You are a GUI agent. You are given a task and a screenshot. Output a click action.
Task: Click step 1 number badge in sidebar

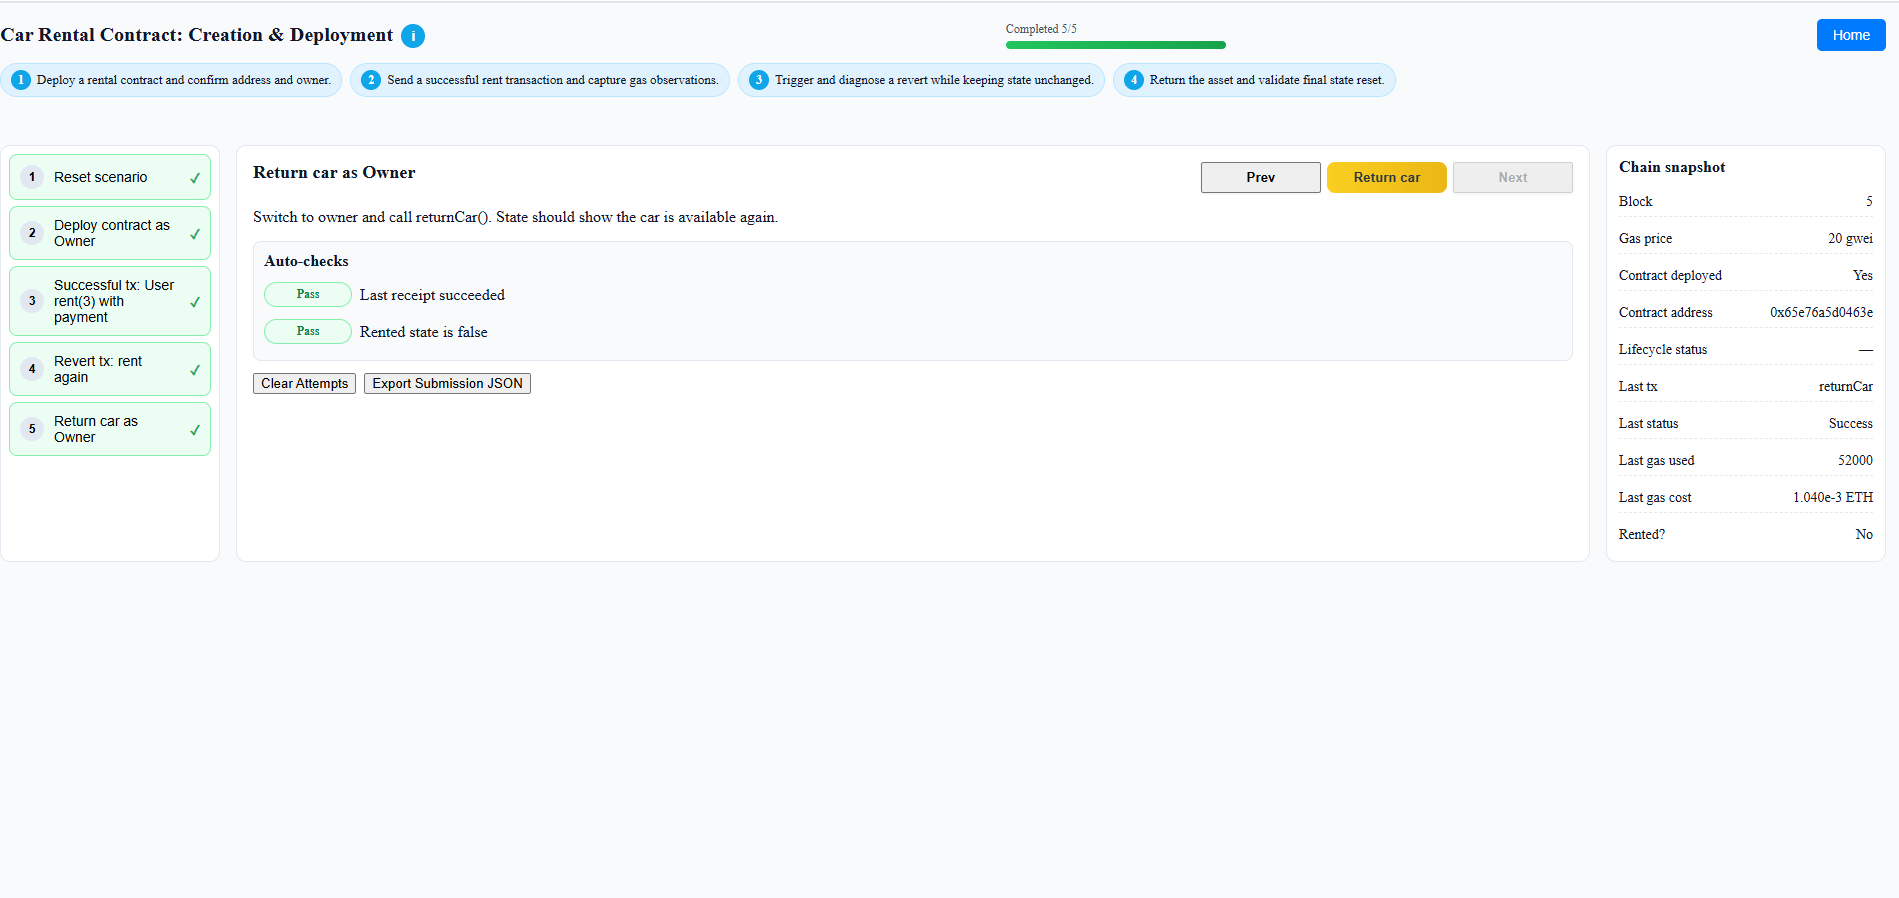(32, 177)
